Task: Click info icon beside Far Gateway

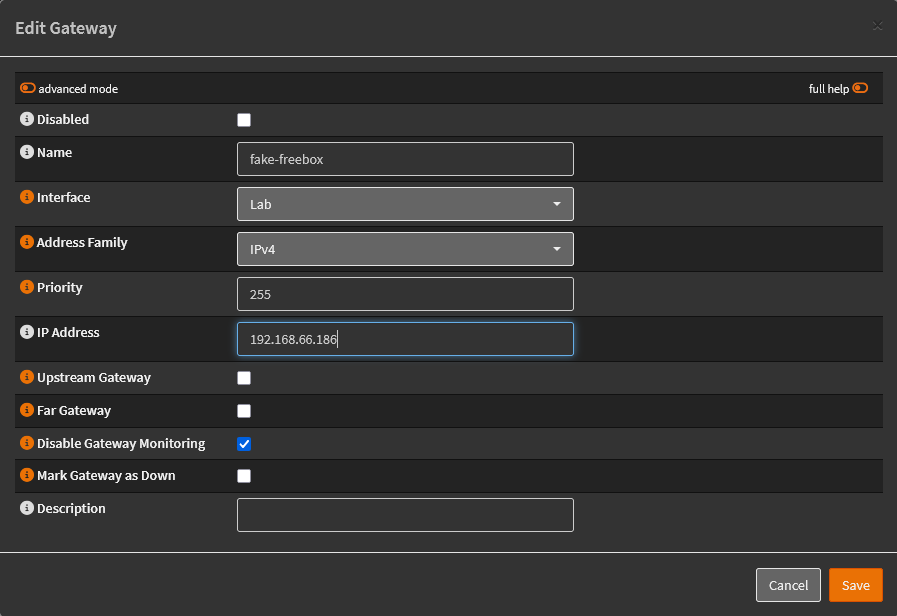Action: coord(27,411)
